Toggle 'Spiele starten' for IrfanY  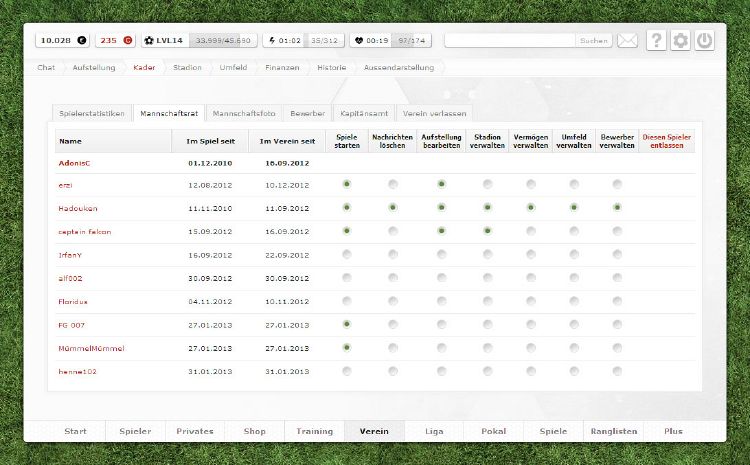[x=347, y=254]
